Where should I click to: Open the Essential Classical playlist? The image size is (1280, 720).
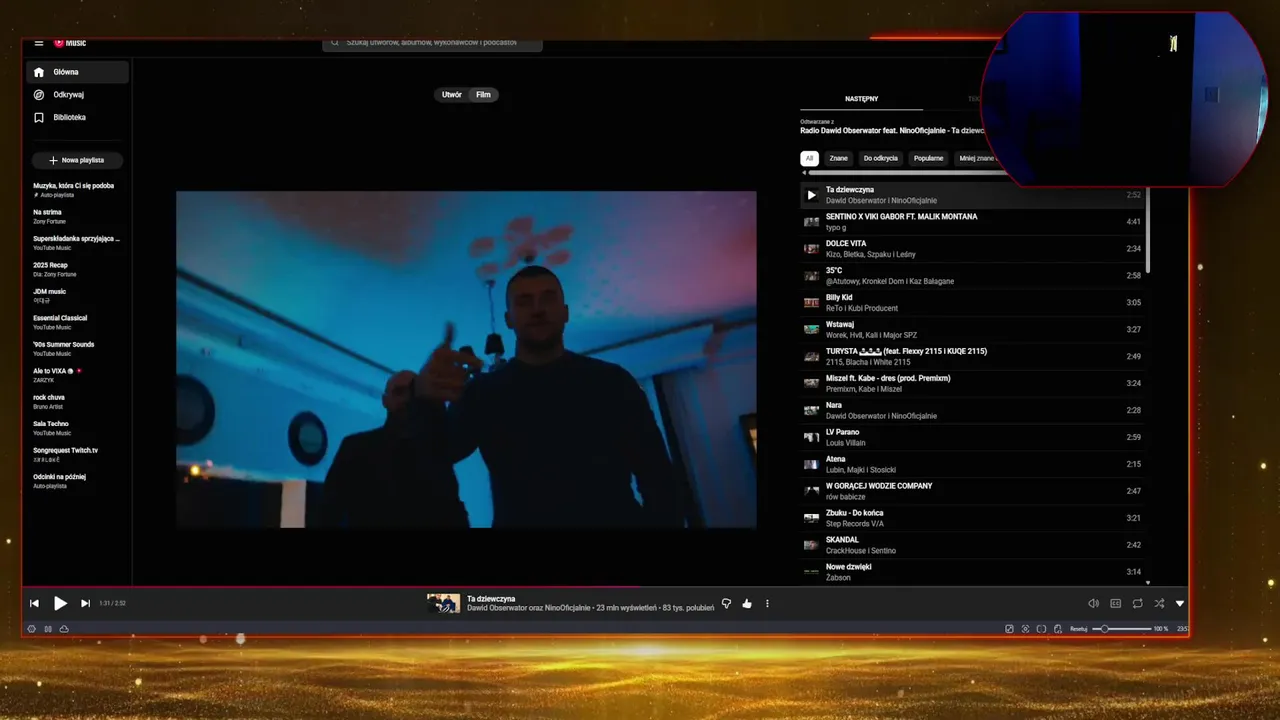(76, 322)
